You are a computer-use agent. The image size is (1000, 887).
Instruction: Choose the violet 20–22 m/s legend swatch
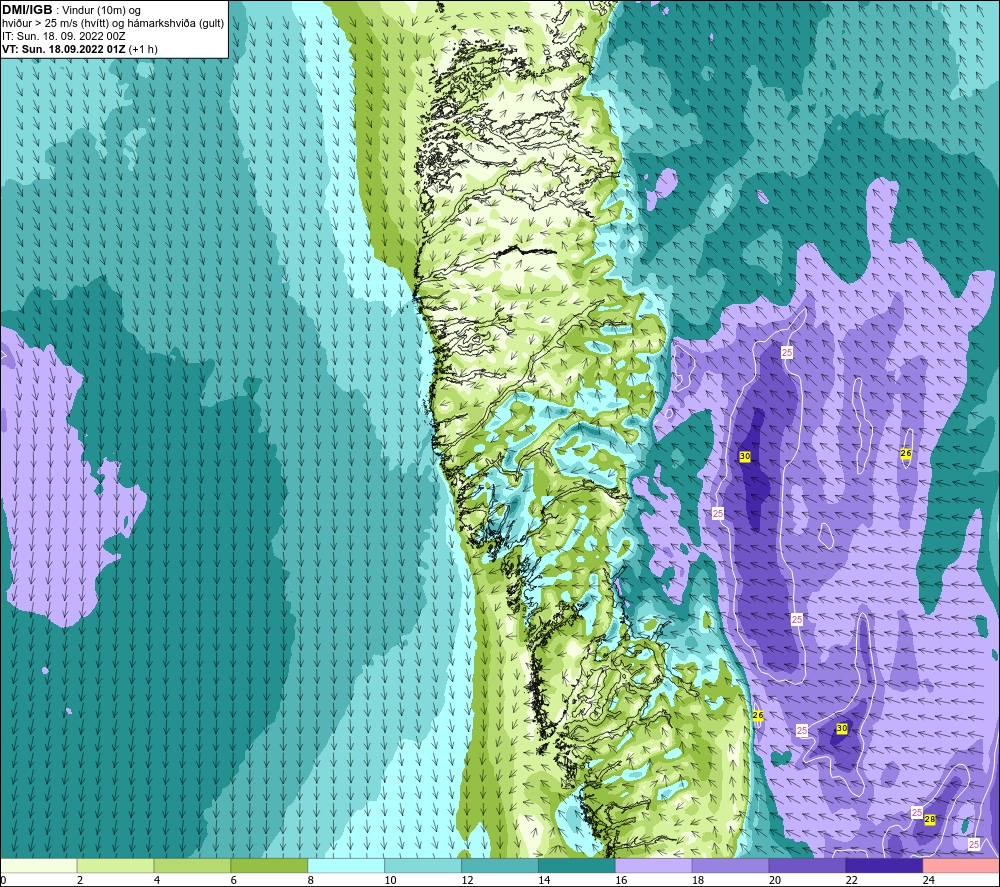pos(807,865)
